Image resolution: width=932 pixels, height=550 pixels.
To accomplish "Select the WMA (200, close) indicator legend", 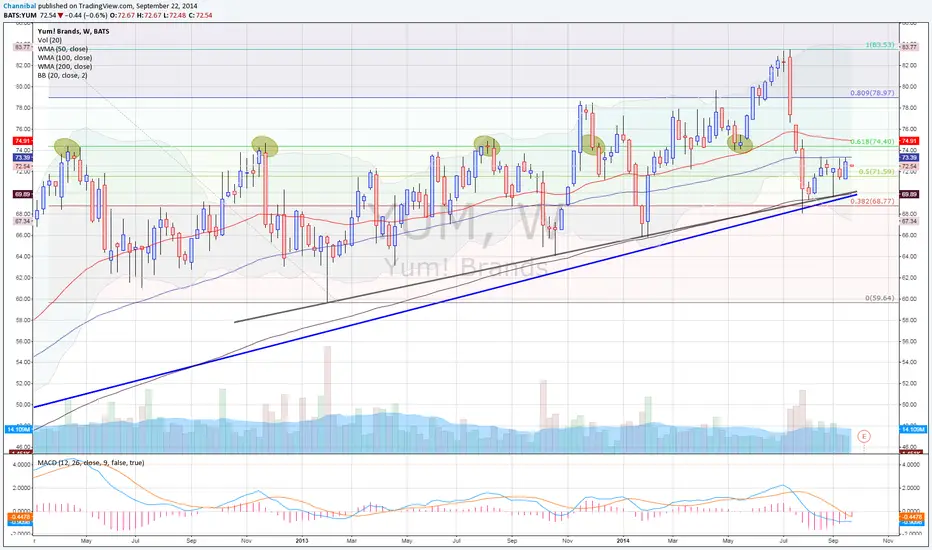I will click(x=64, y=67).
